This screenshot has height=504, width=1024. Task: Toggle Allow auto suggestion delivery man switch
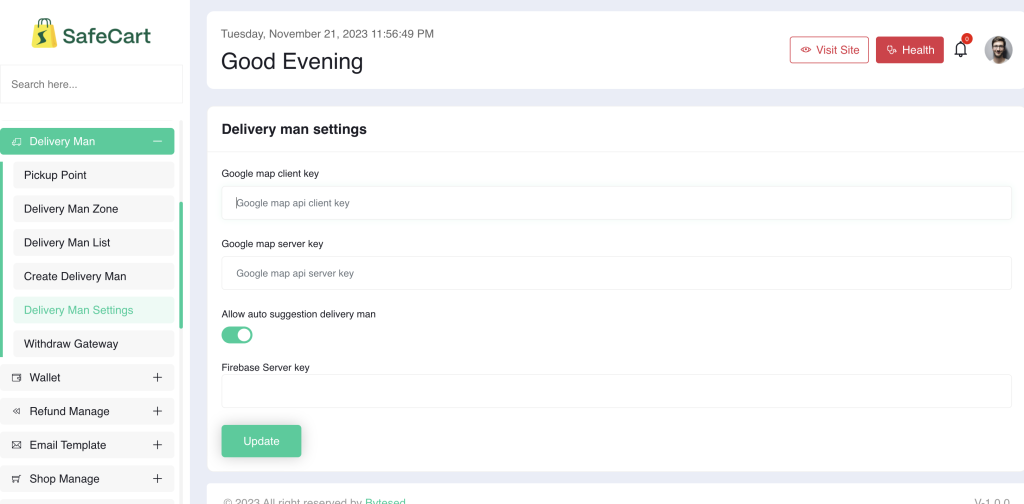(x=236, y=335)
